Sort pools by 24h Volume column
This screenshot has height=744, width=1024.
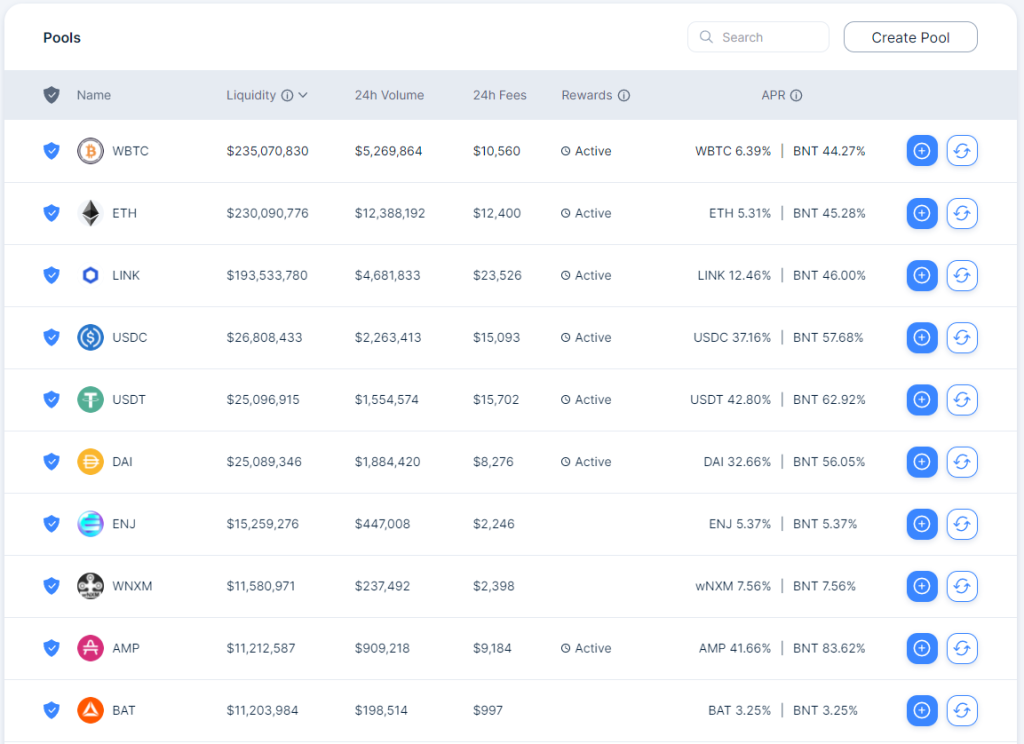389,95
